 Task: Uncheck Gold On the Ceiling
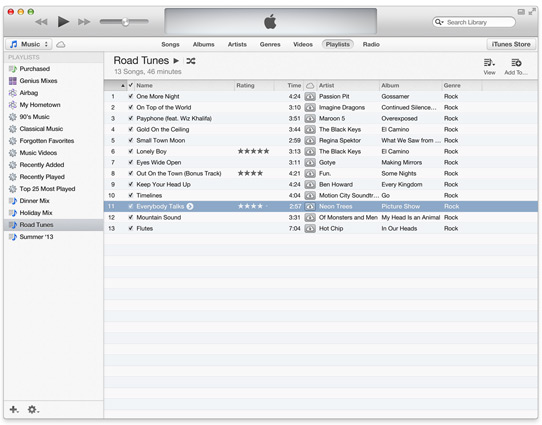click(131, 130)
